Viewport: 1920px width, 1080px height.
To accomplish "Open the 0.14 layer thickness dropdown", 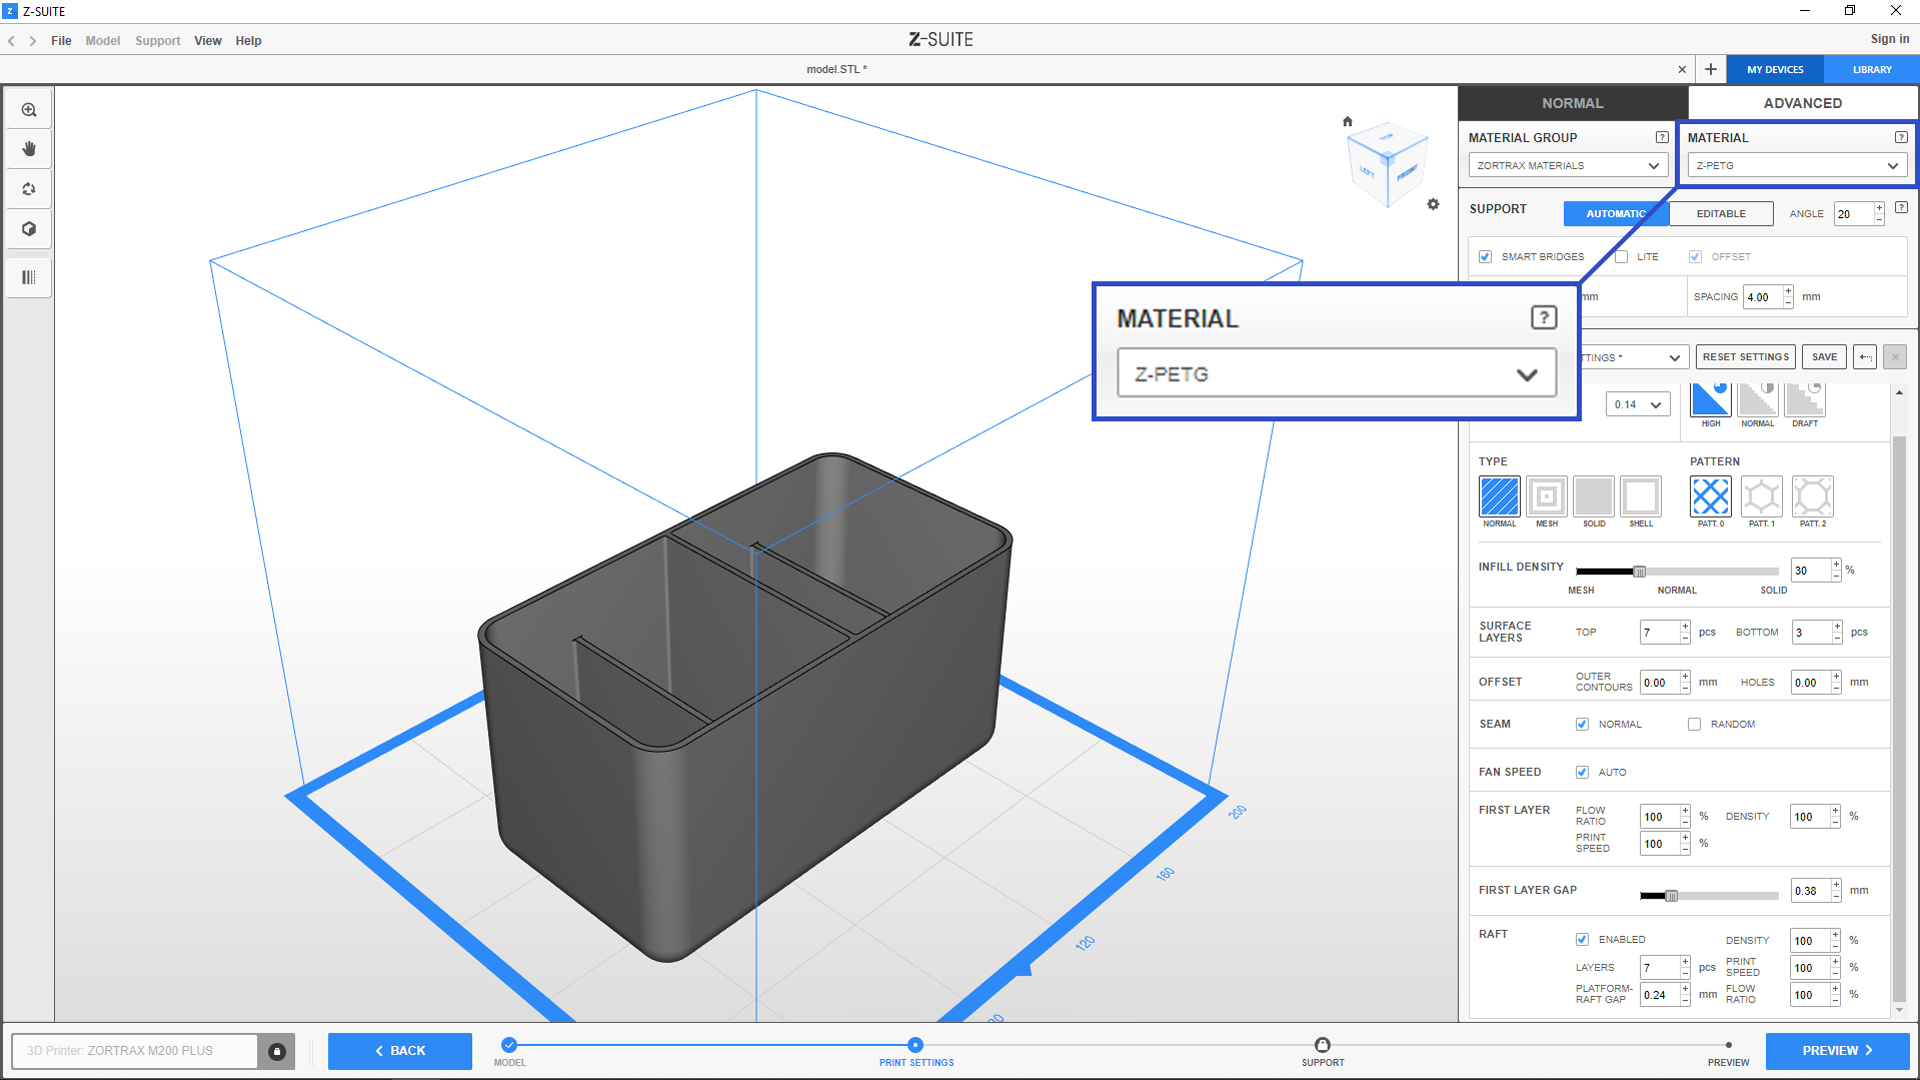I will tap(1637, 404).
